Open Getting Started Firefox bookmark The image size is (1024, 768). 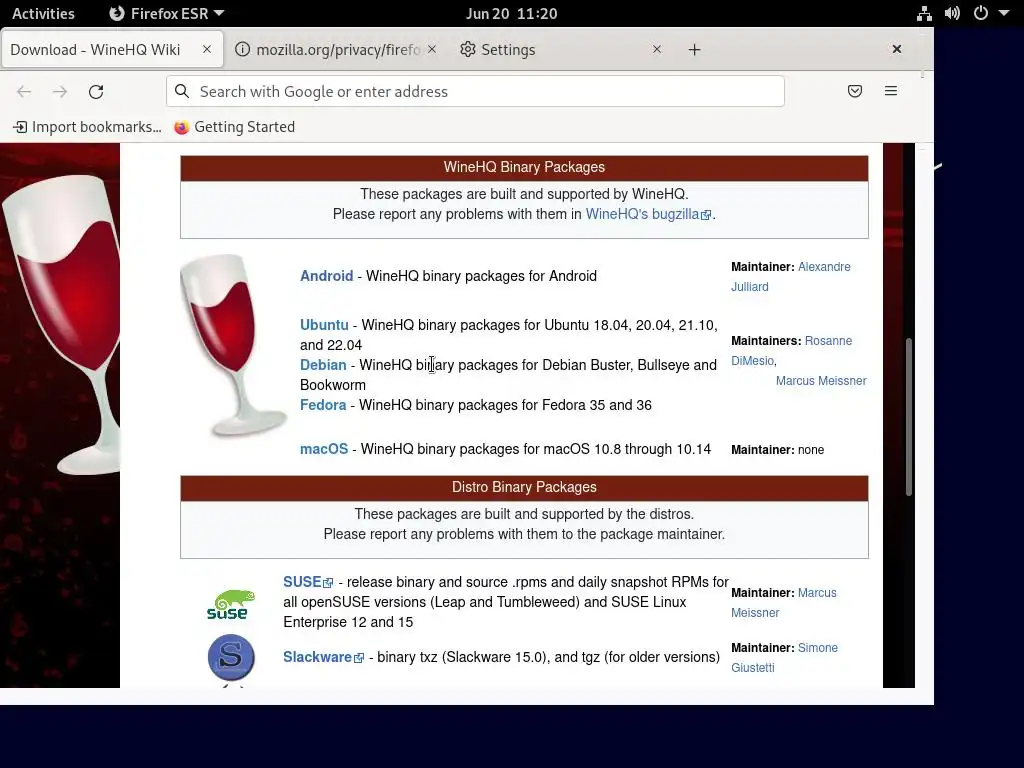(234, 127)
